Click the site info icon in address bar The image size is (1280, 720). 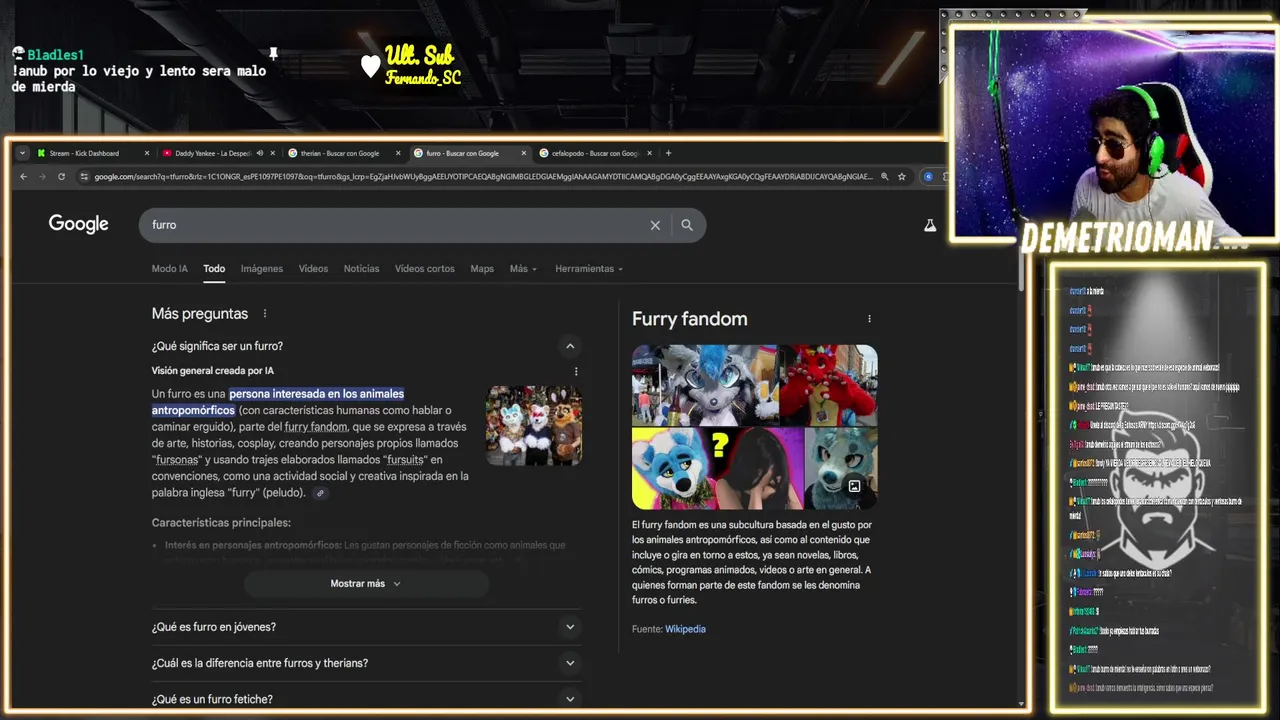(x=84, y=177)
